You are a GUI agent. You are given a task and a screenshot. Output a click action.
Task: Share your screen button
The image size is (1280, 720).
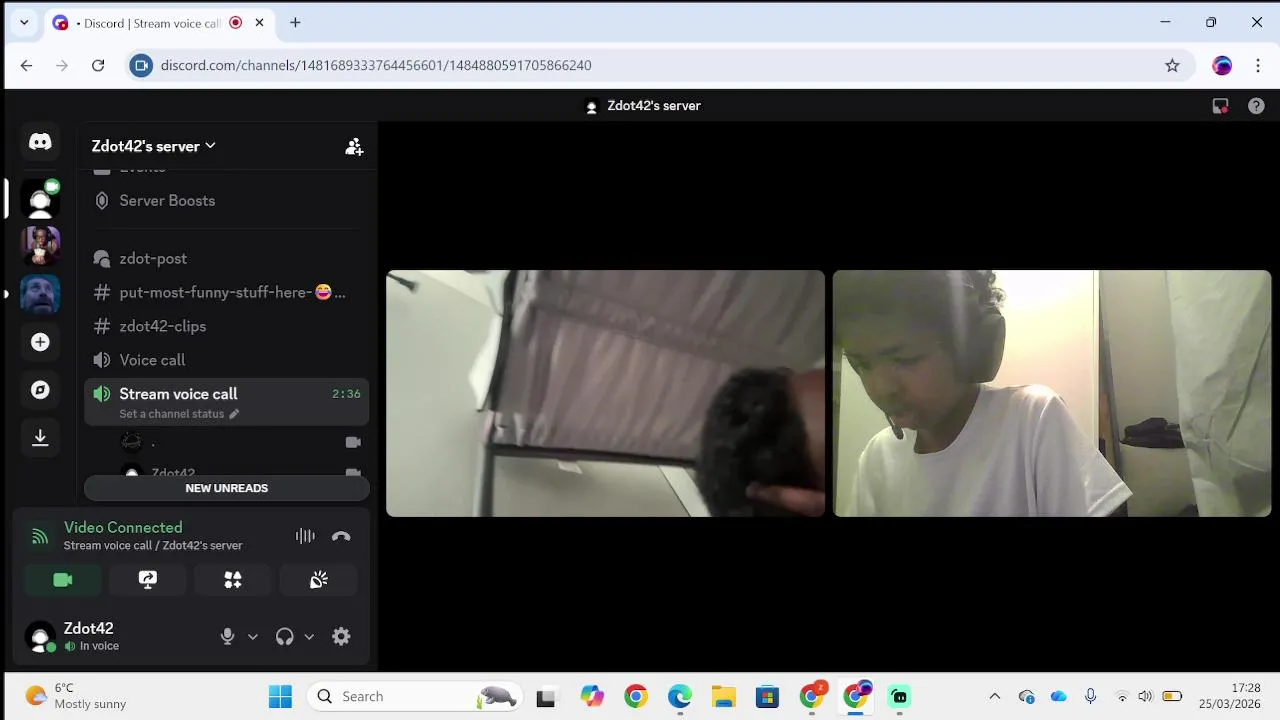148,580
